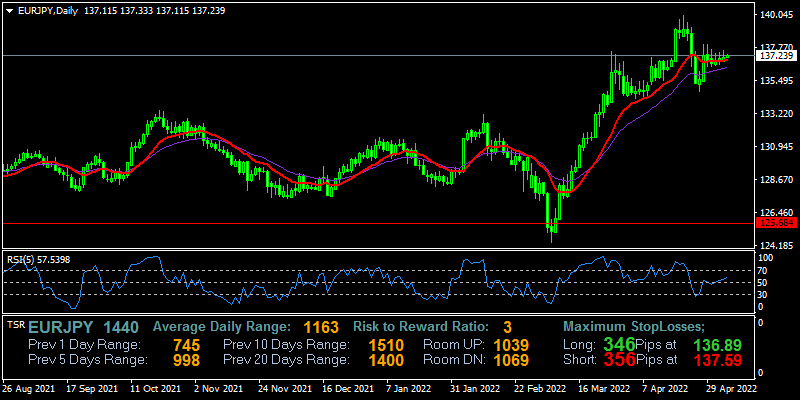This screenshot has height=400, width=800.
Task: Click the date label 7 Jan 2022
Action: [x=410, y=390]
